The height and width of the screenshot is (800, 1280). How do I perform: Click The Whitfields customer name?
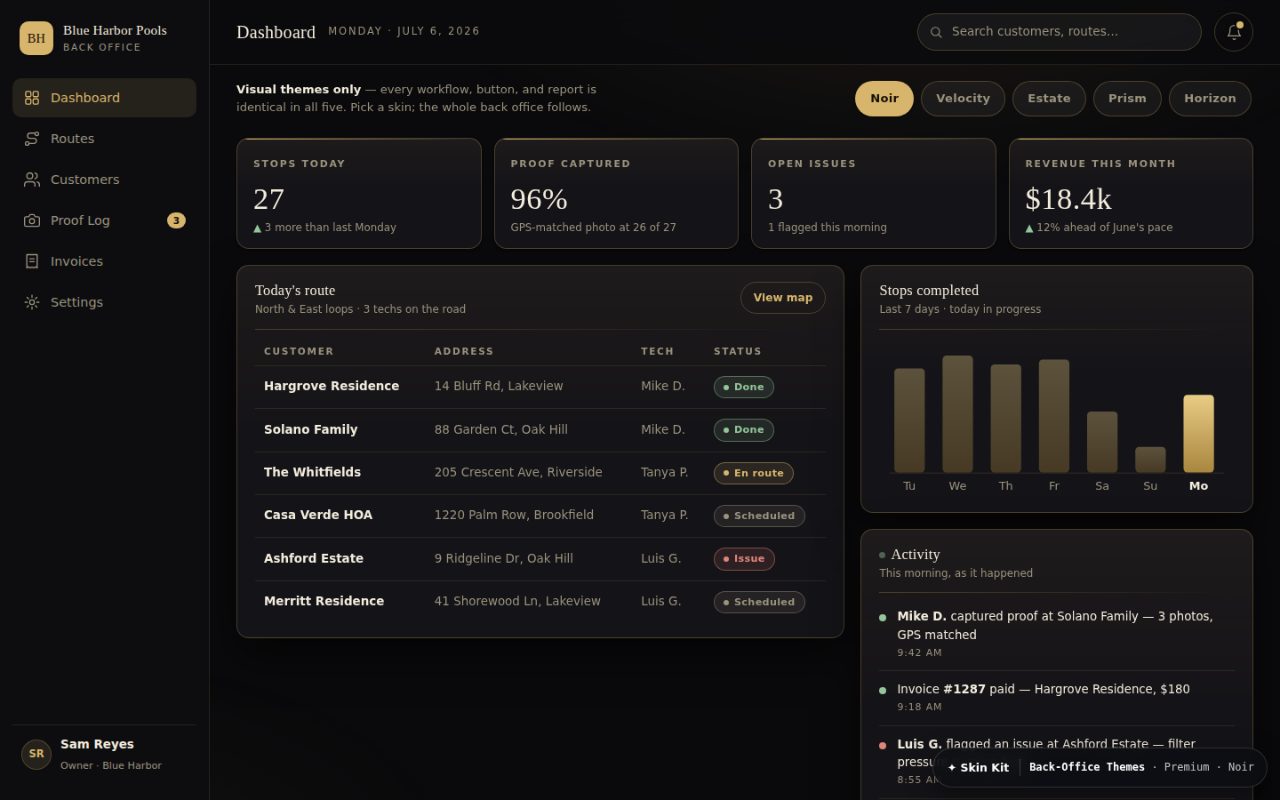312,472
